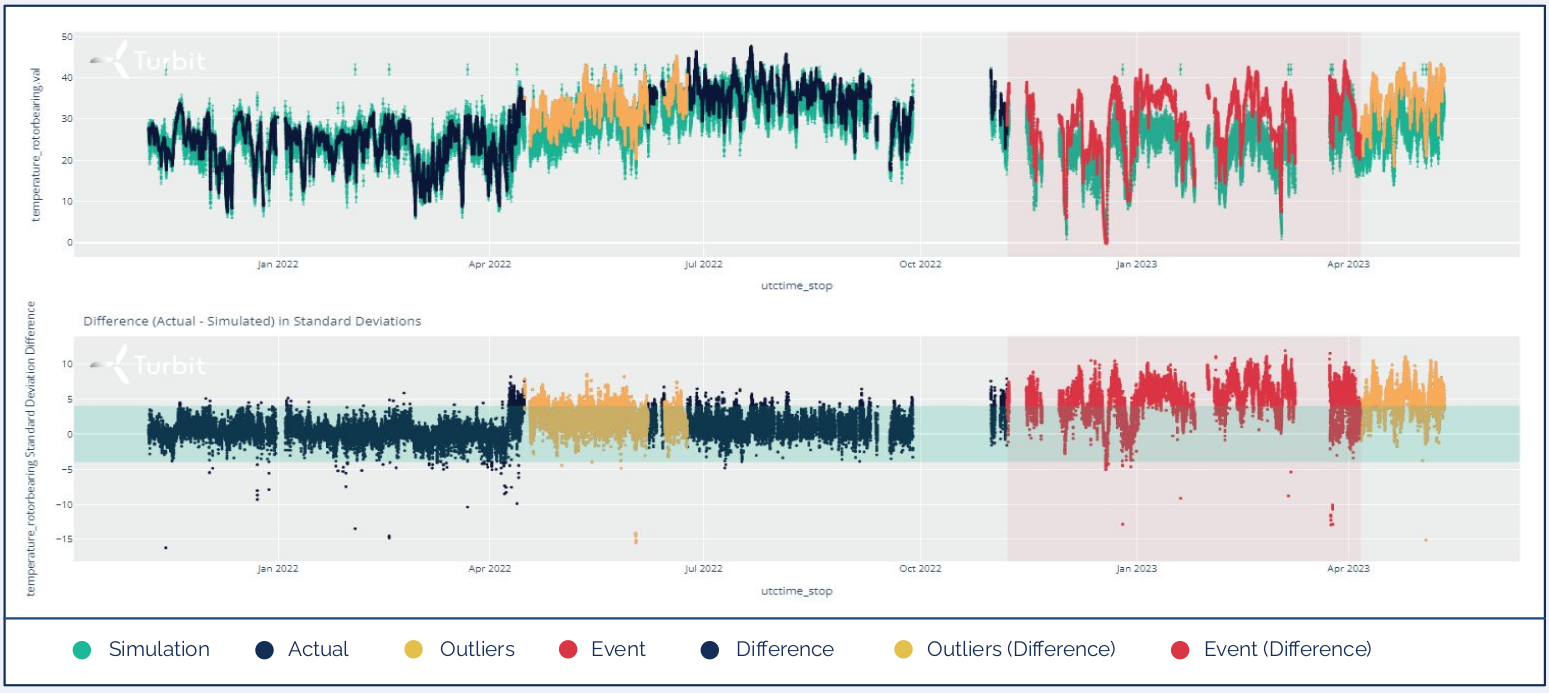Click the yellow Outliers (Difference) color dot
Viewport: 1549px width, 693px height.
coord(904,650)
